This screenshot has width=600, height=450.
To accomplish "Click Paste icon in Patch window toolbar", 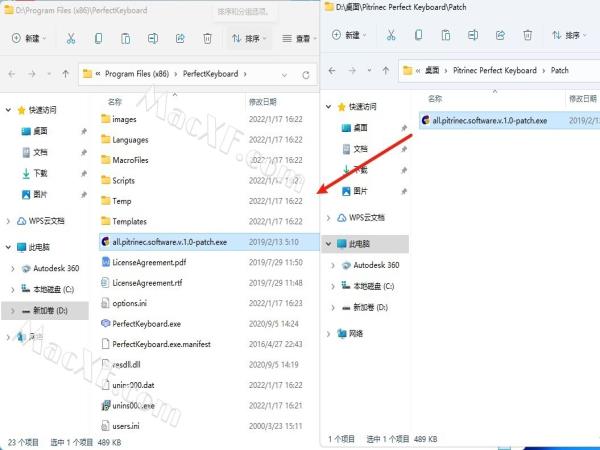I will (x=445, y=35).
